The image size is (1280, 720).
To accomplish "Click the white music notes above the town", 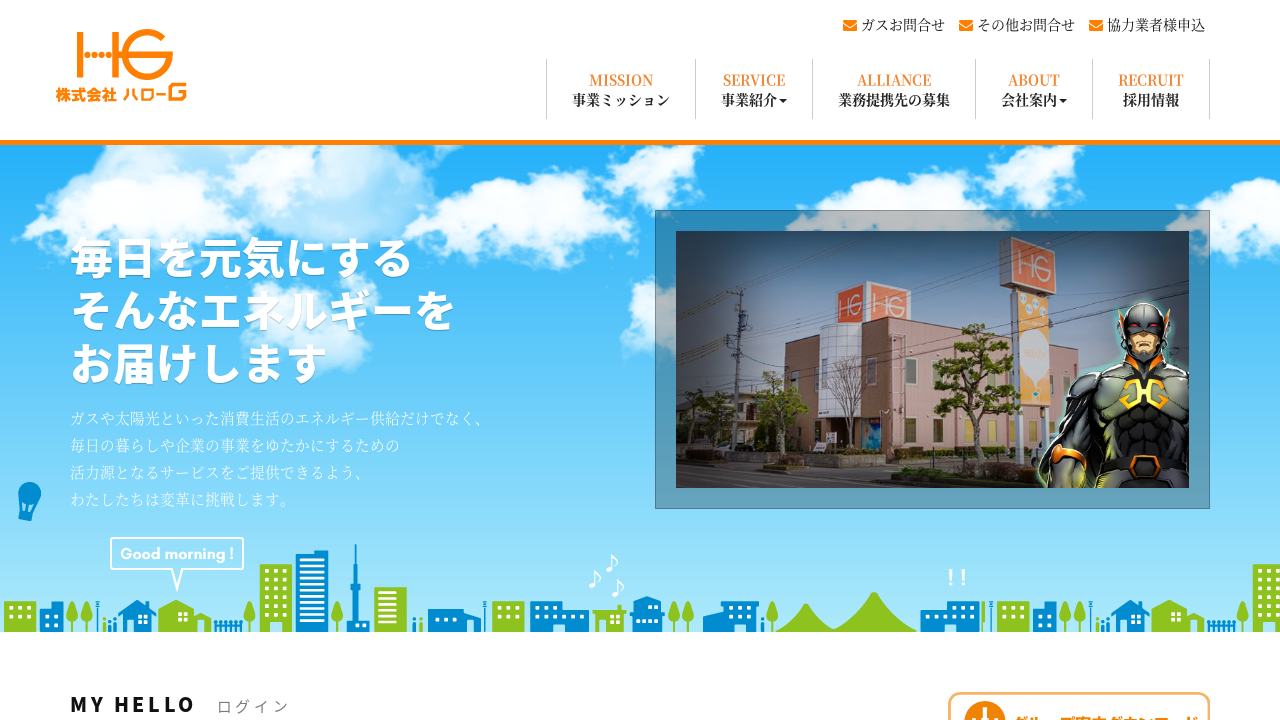I will tap(606, 575).
